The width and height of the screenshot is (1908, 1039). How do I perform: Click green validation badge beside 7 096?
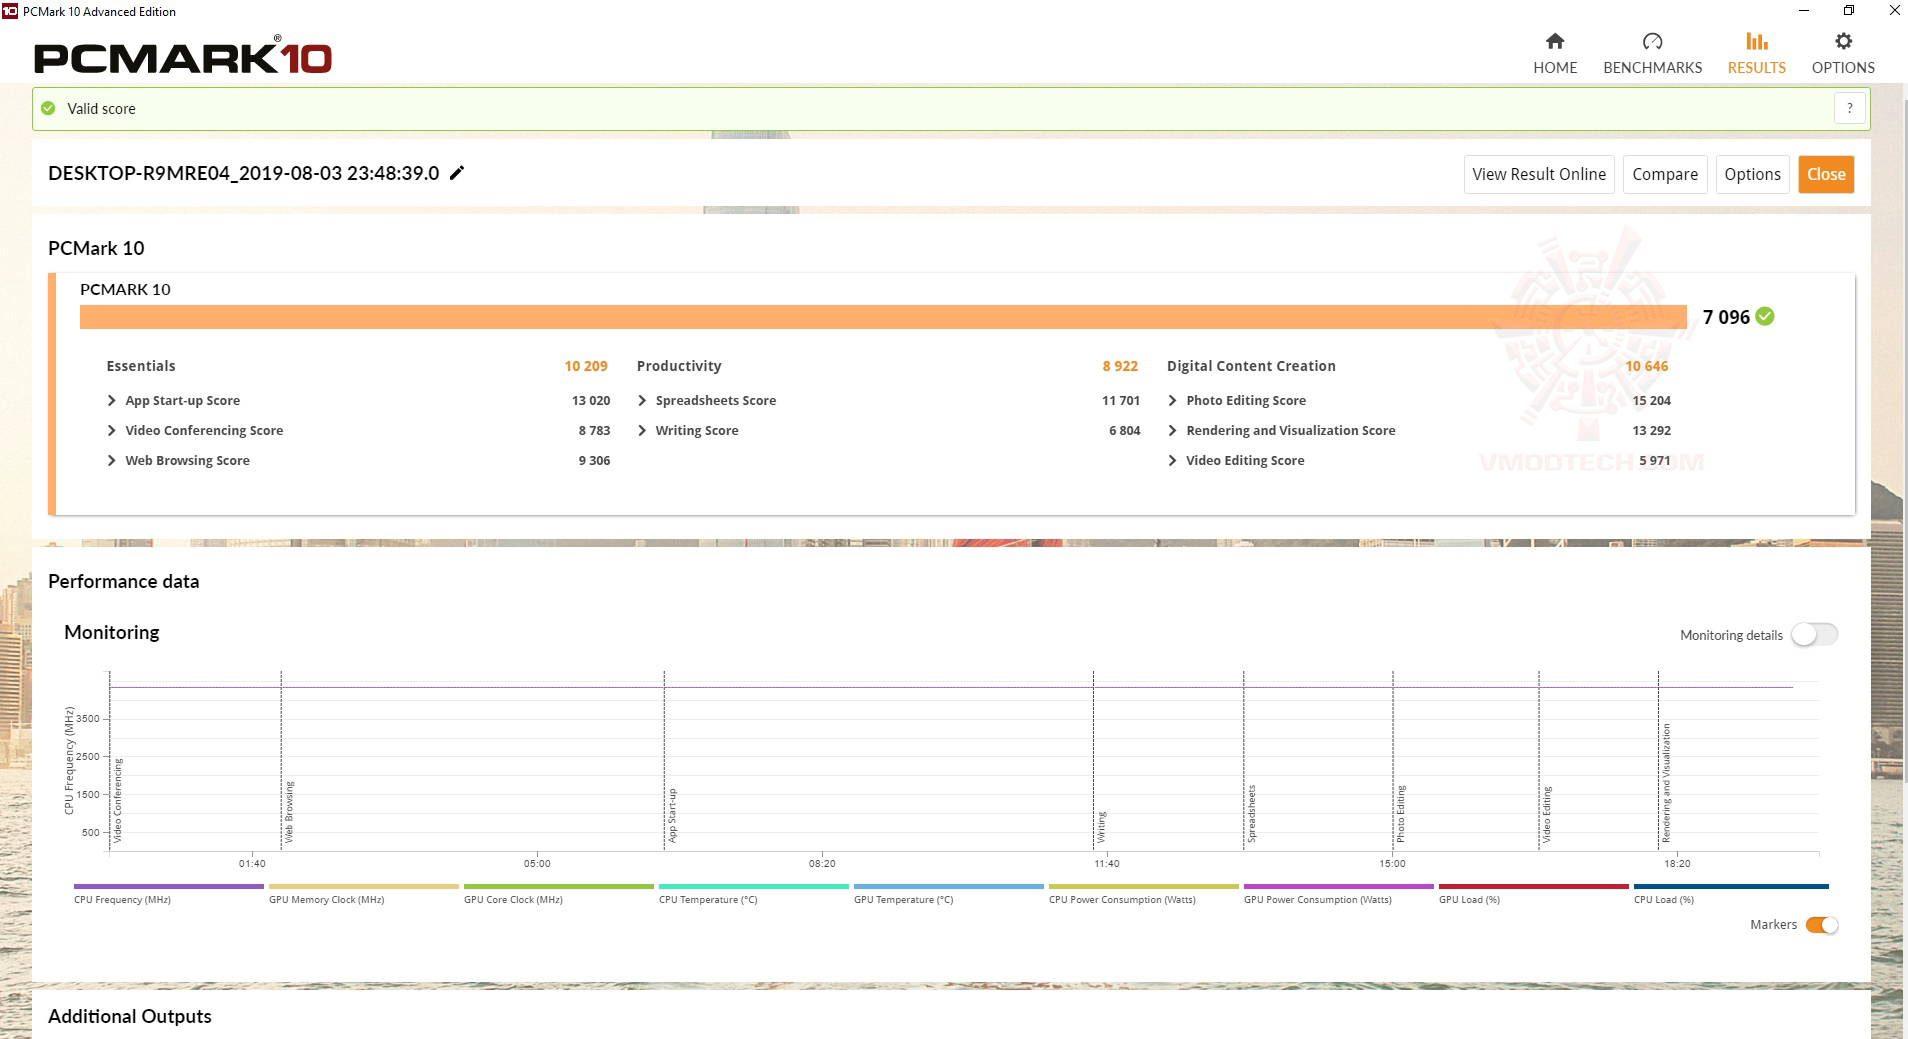pyautogui.click(x=1765, y=316)
